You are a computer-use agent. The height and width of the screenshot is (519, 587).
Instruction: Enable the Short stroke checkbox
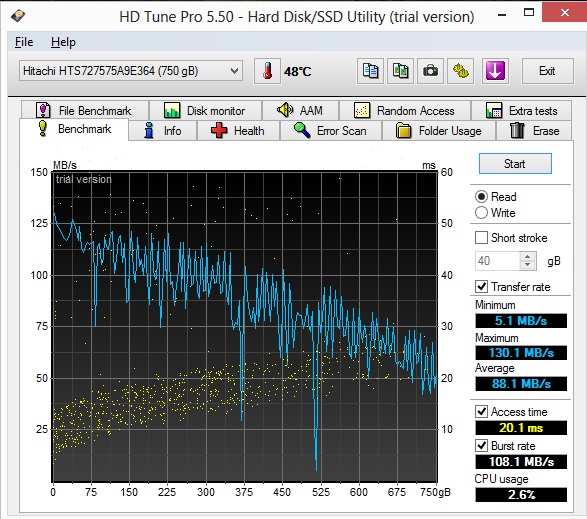[x=481, y=237]
